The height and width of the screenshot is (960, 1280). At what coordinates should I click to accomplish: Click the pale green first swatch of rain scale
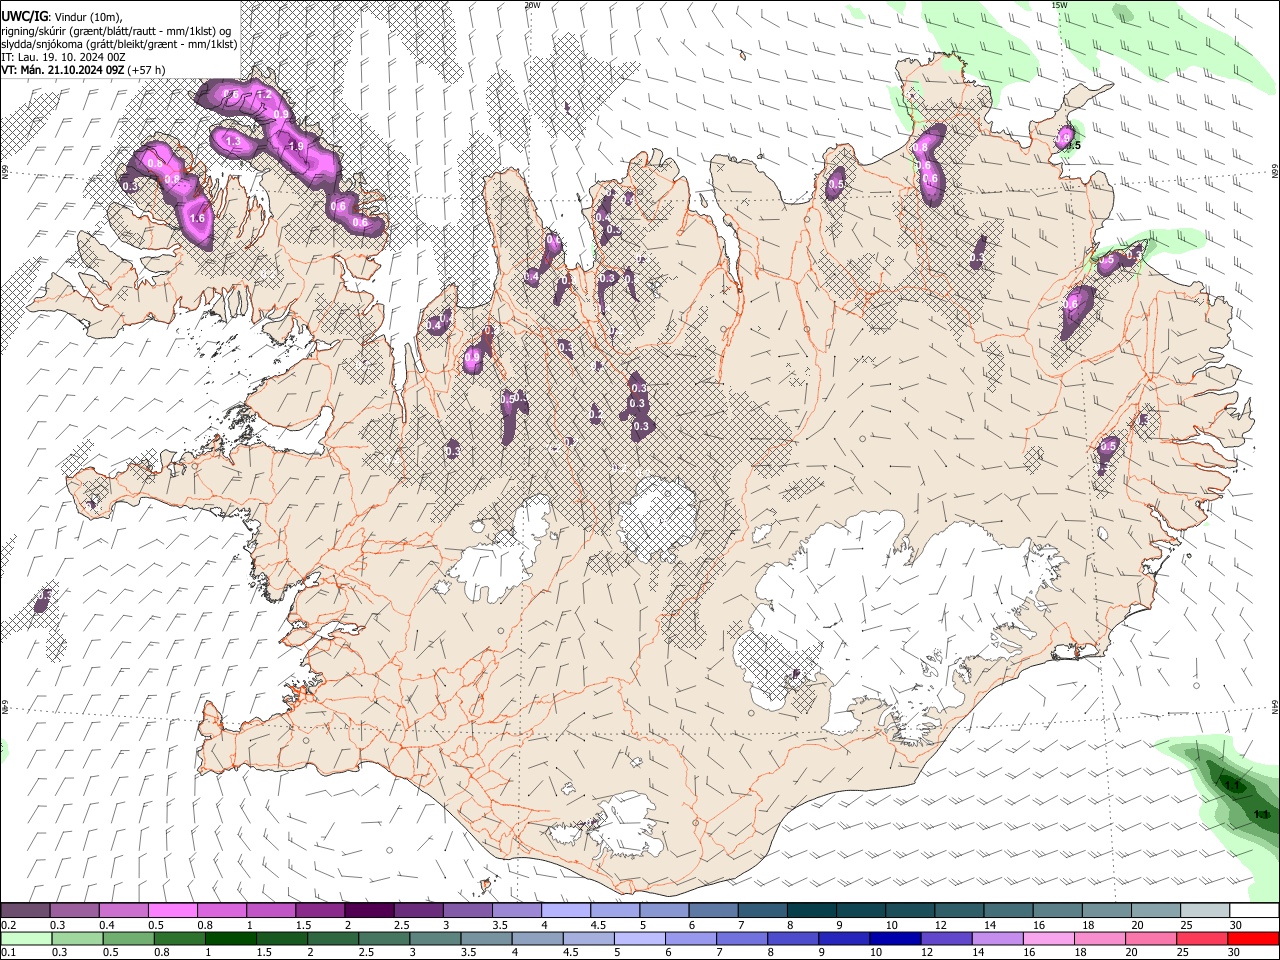click(26, 938)
